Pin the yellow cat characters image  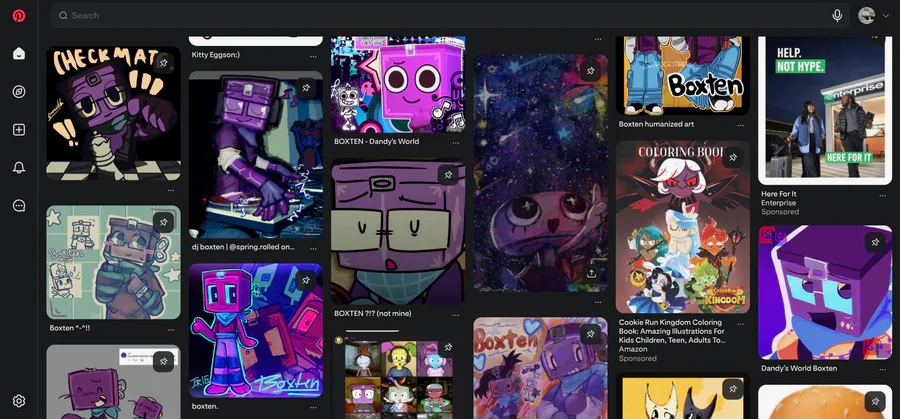coord(733,389)
